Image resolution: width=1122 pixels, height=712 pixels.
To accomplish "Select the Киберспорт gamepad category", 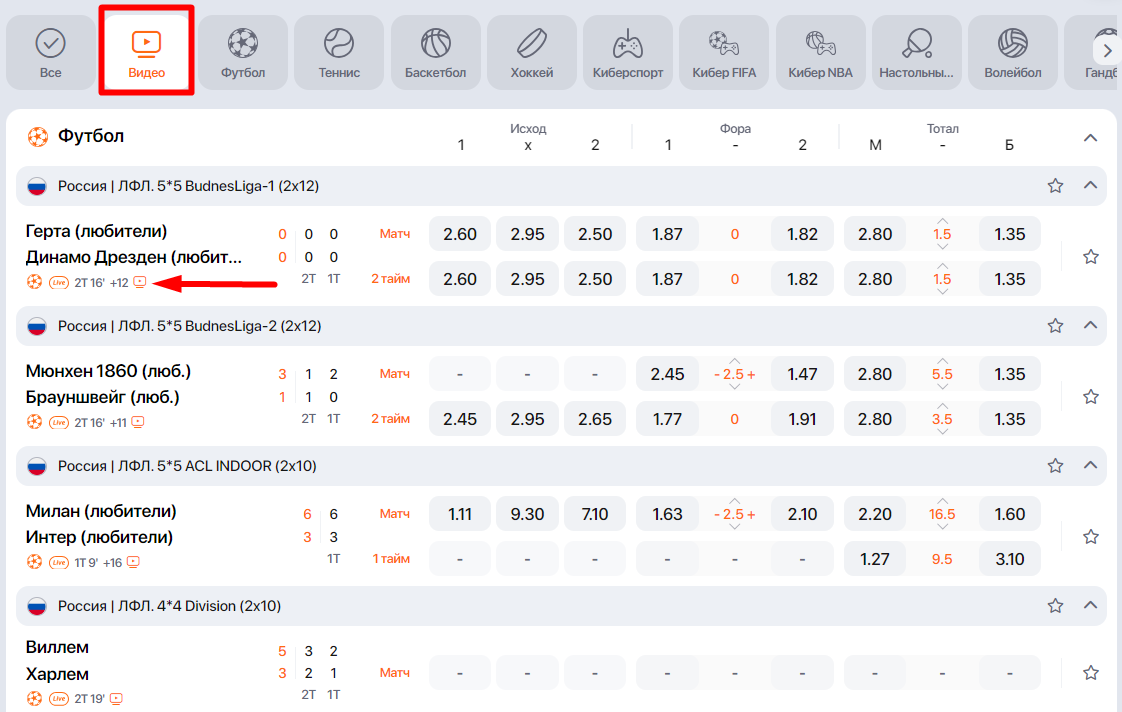I will tap(627, 52).
